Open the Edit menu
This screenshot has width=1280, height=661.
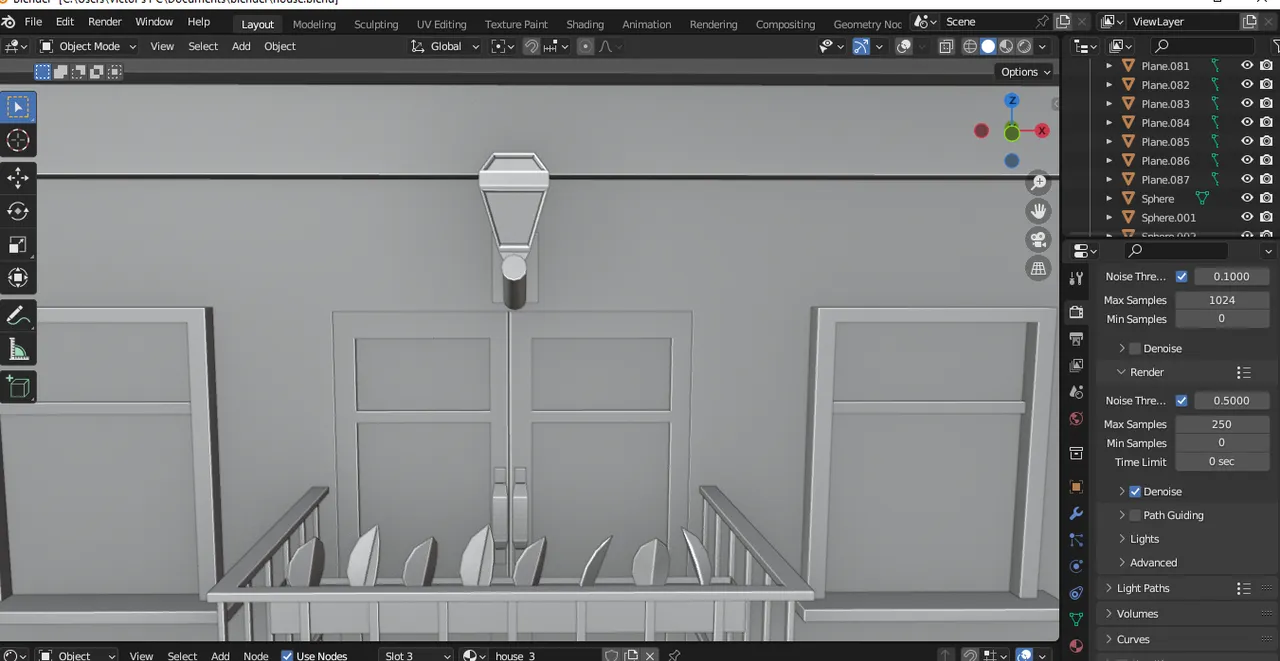coord(65,22)
